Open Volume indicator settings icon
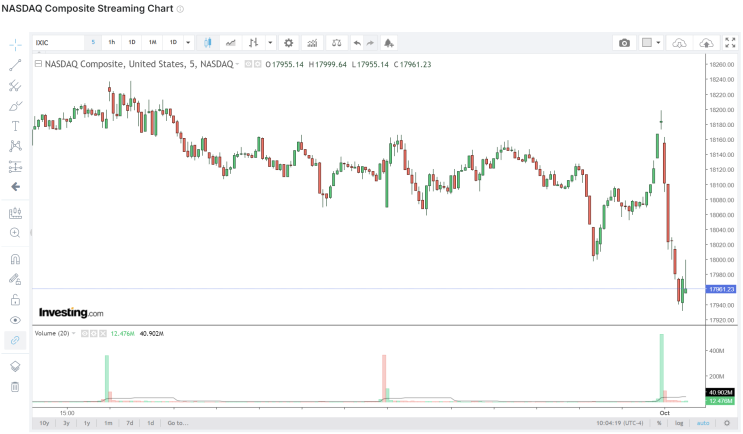 click(x=94, y=334)
